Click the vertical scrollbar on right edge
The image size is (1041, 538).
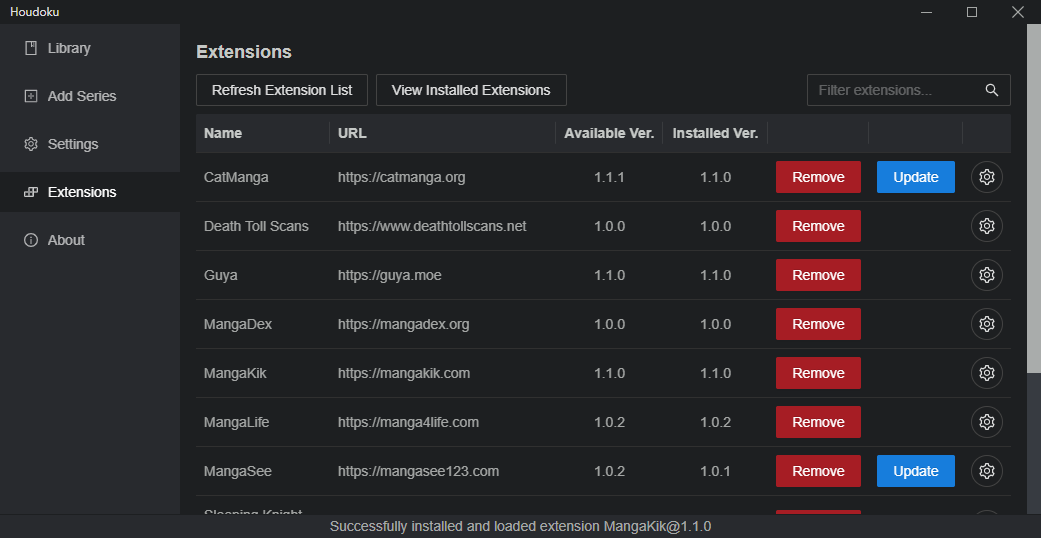click(1034, 200)
